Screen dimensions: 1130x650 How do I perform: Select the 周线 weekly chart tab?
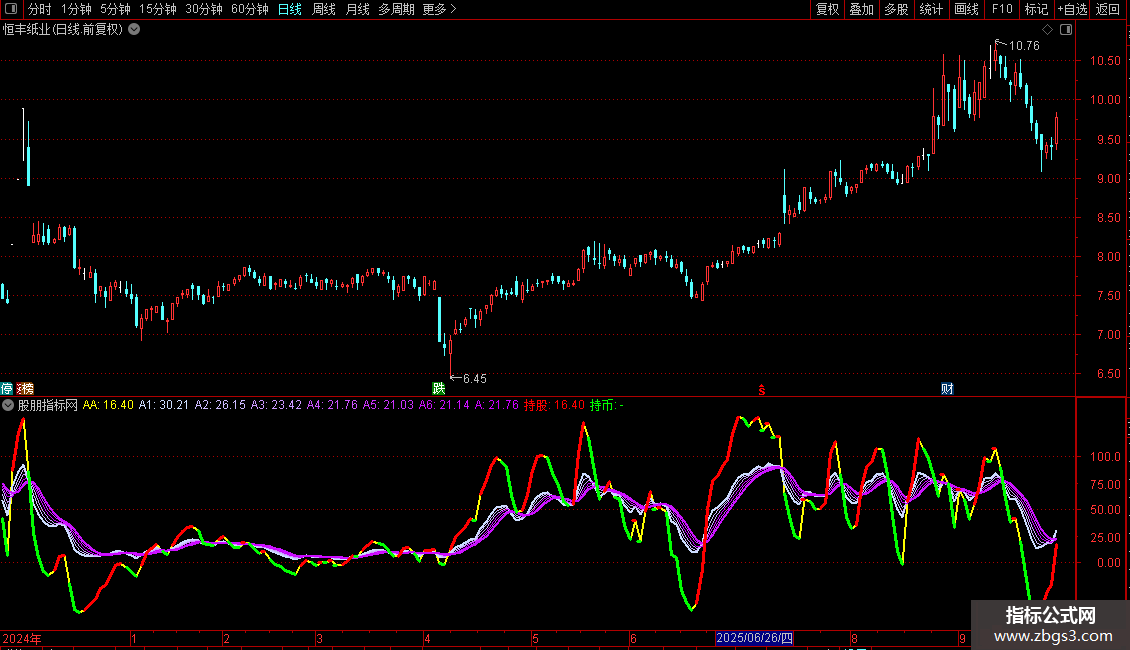pyautogui.click(x=324, y=9)
